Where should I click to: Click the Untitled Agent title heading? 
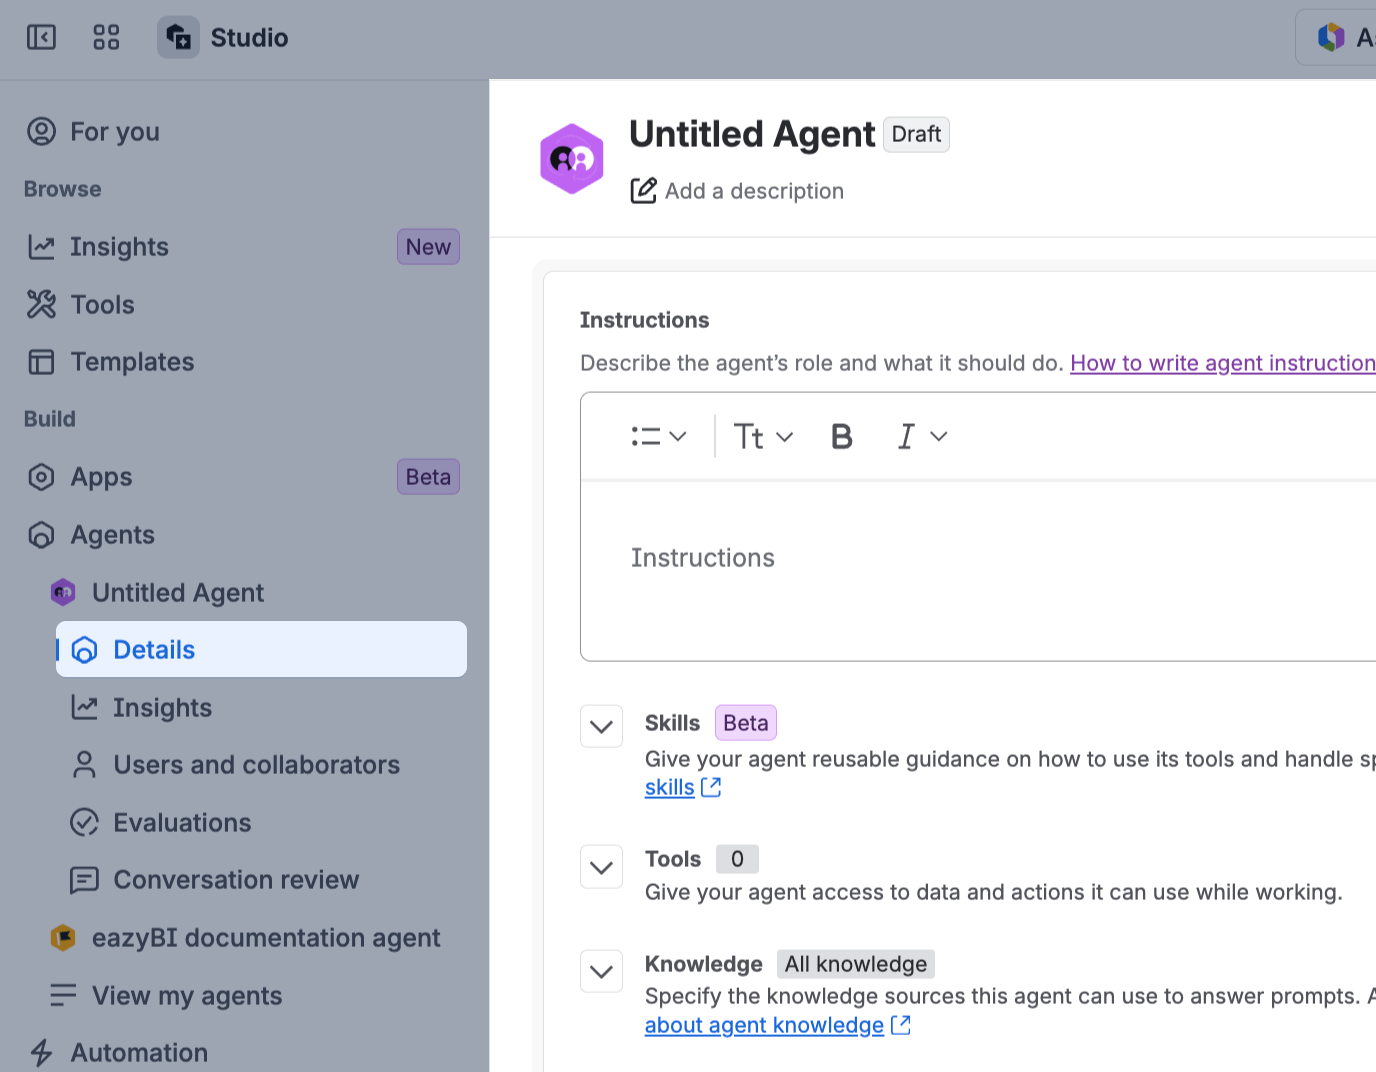pyautogui.click(x=752, y=134)
